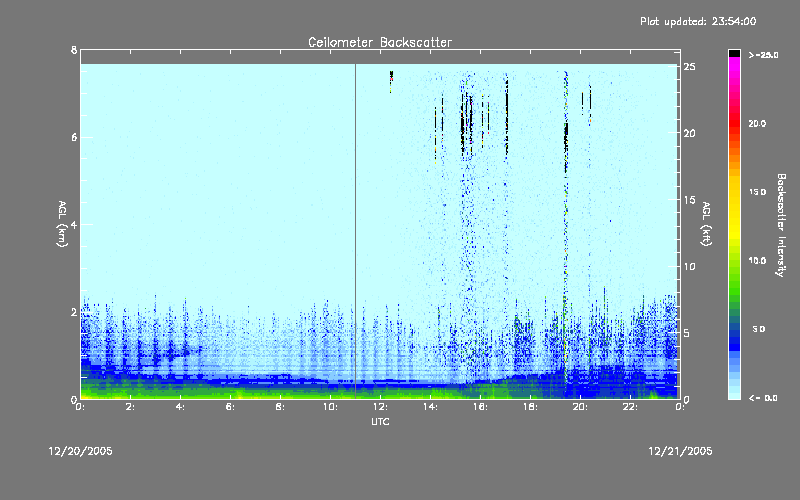Click the "20:" UTC hour tick label
The height and width of the screenshot is (500, 800).
pos(580,407)
